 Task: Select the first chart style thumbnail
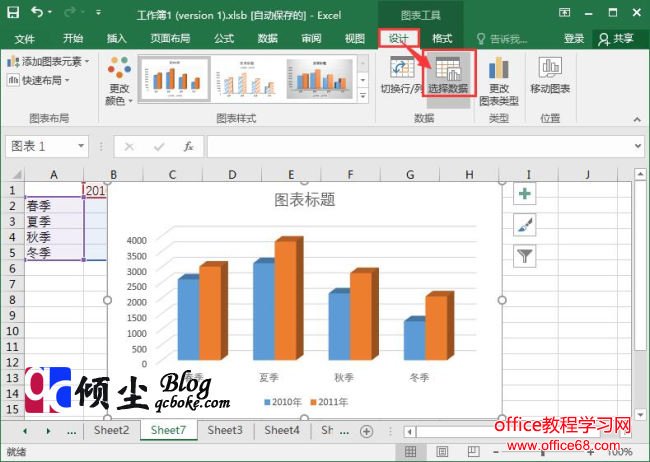174,79
